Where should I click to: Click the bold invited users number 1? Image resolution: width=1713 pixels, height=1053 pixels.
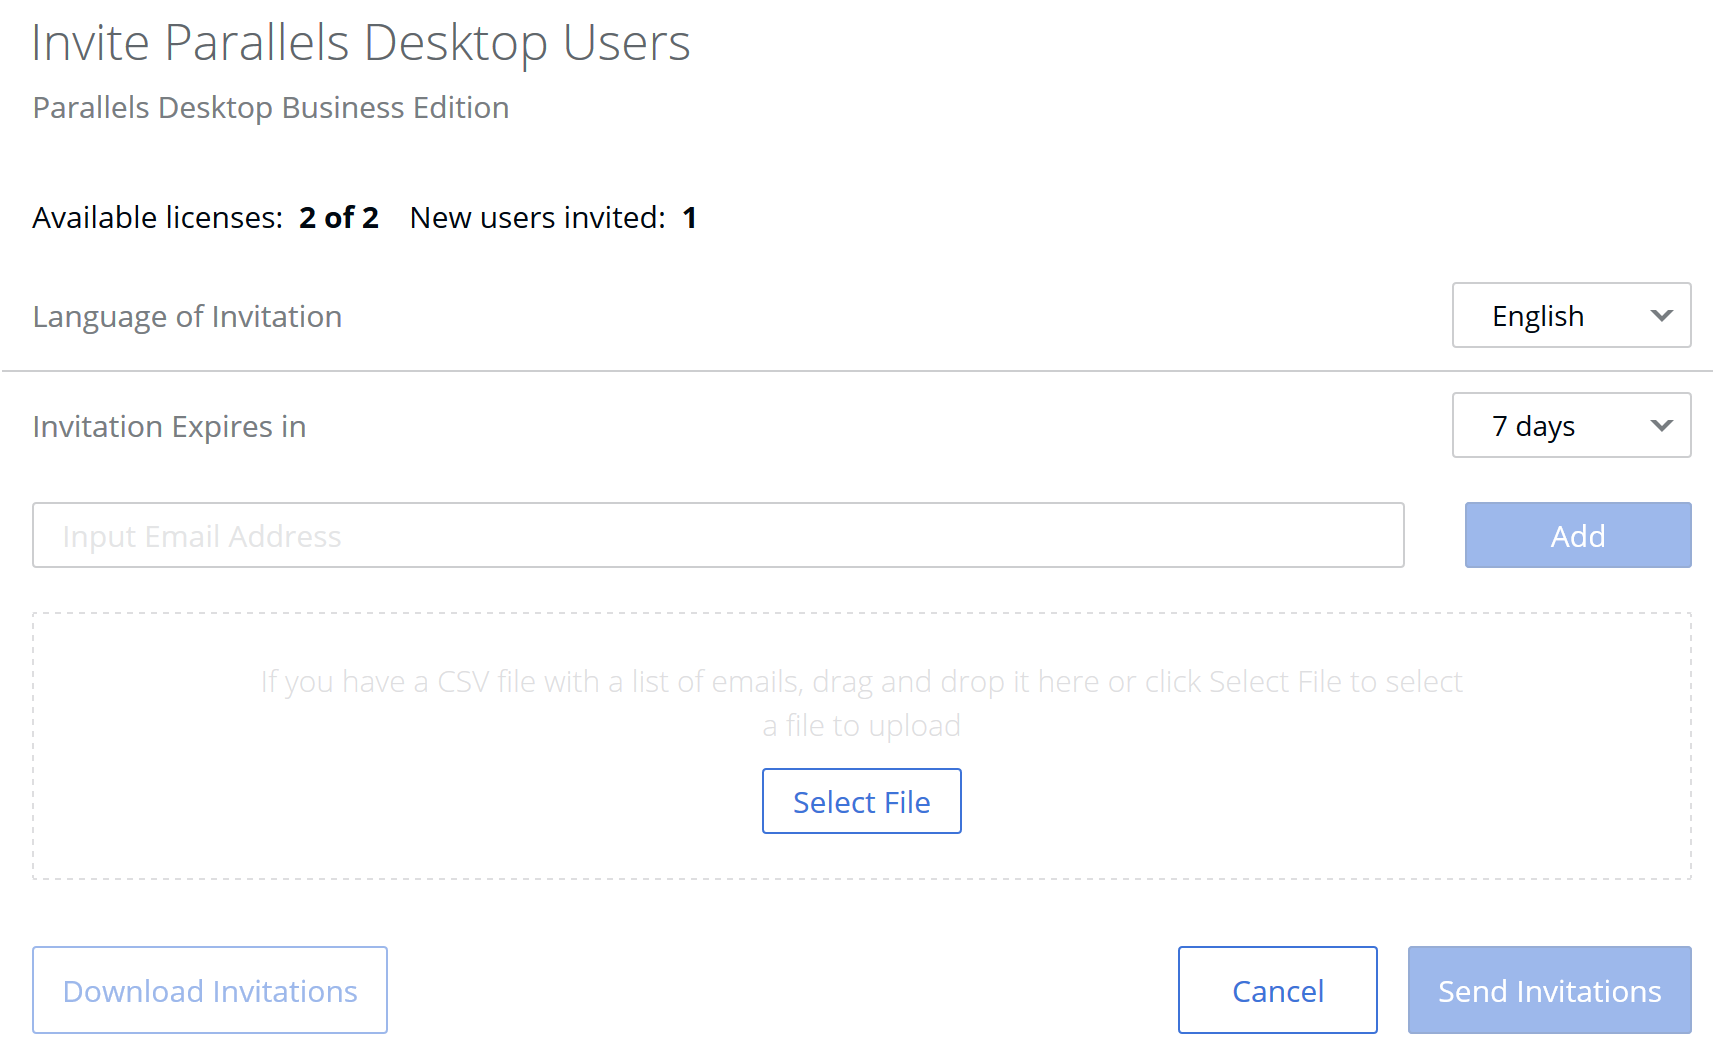click(x=689, y=218)
